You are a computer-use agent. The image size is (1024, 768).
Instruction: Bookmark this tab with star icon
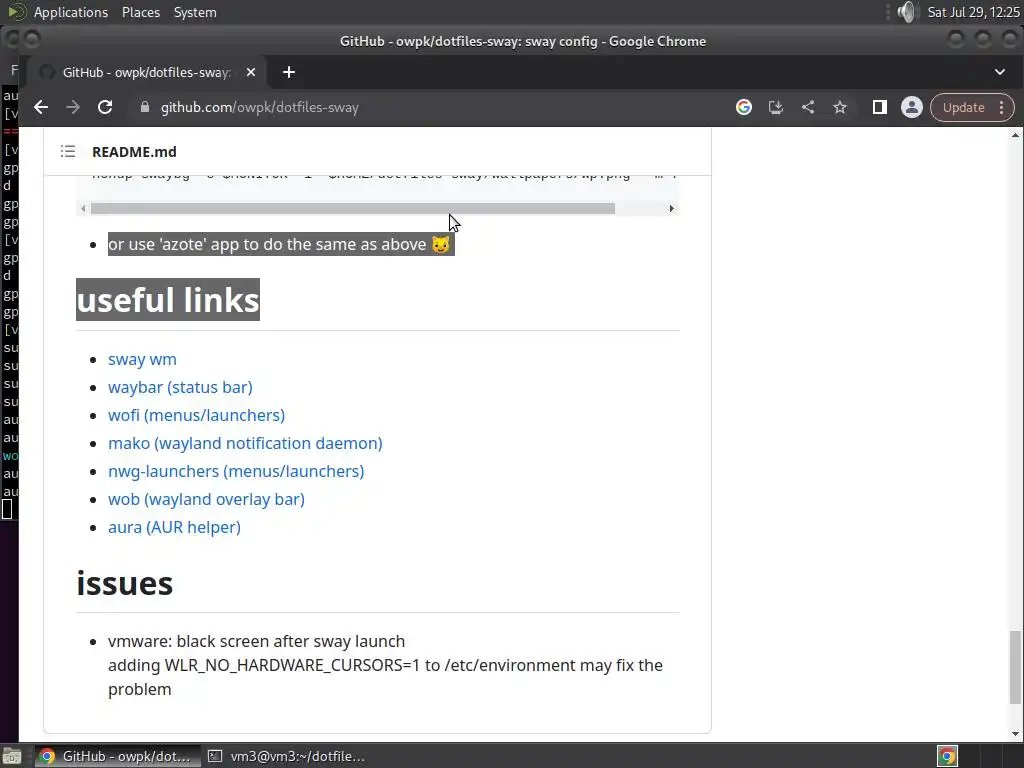point(840,108)
